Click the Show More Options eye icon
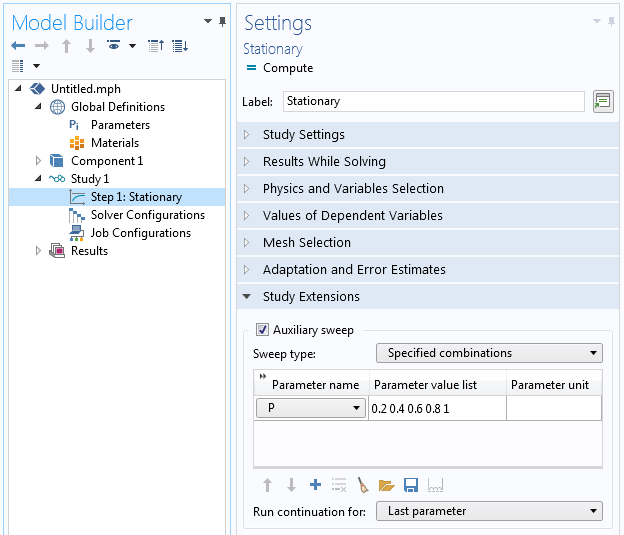The width and height of the screenshot is (624, 535). tap(114, 46)
